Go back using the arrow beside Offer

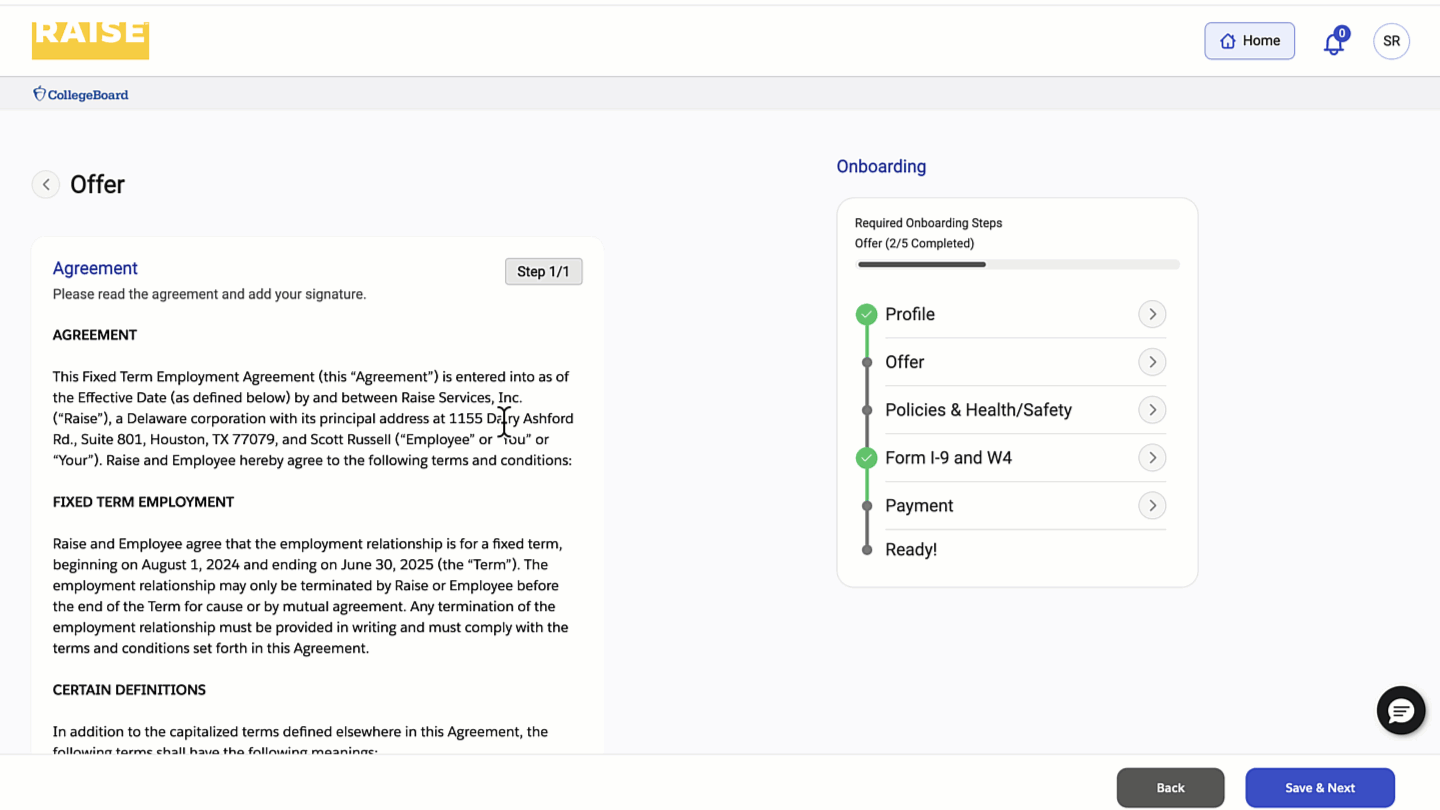(x=46, y=184)
